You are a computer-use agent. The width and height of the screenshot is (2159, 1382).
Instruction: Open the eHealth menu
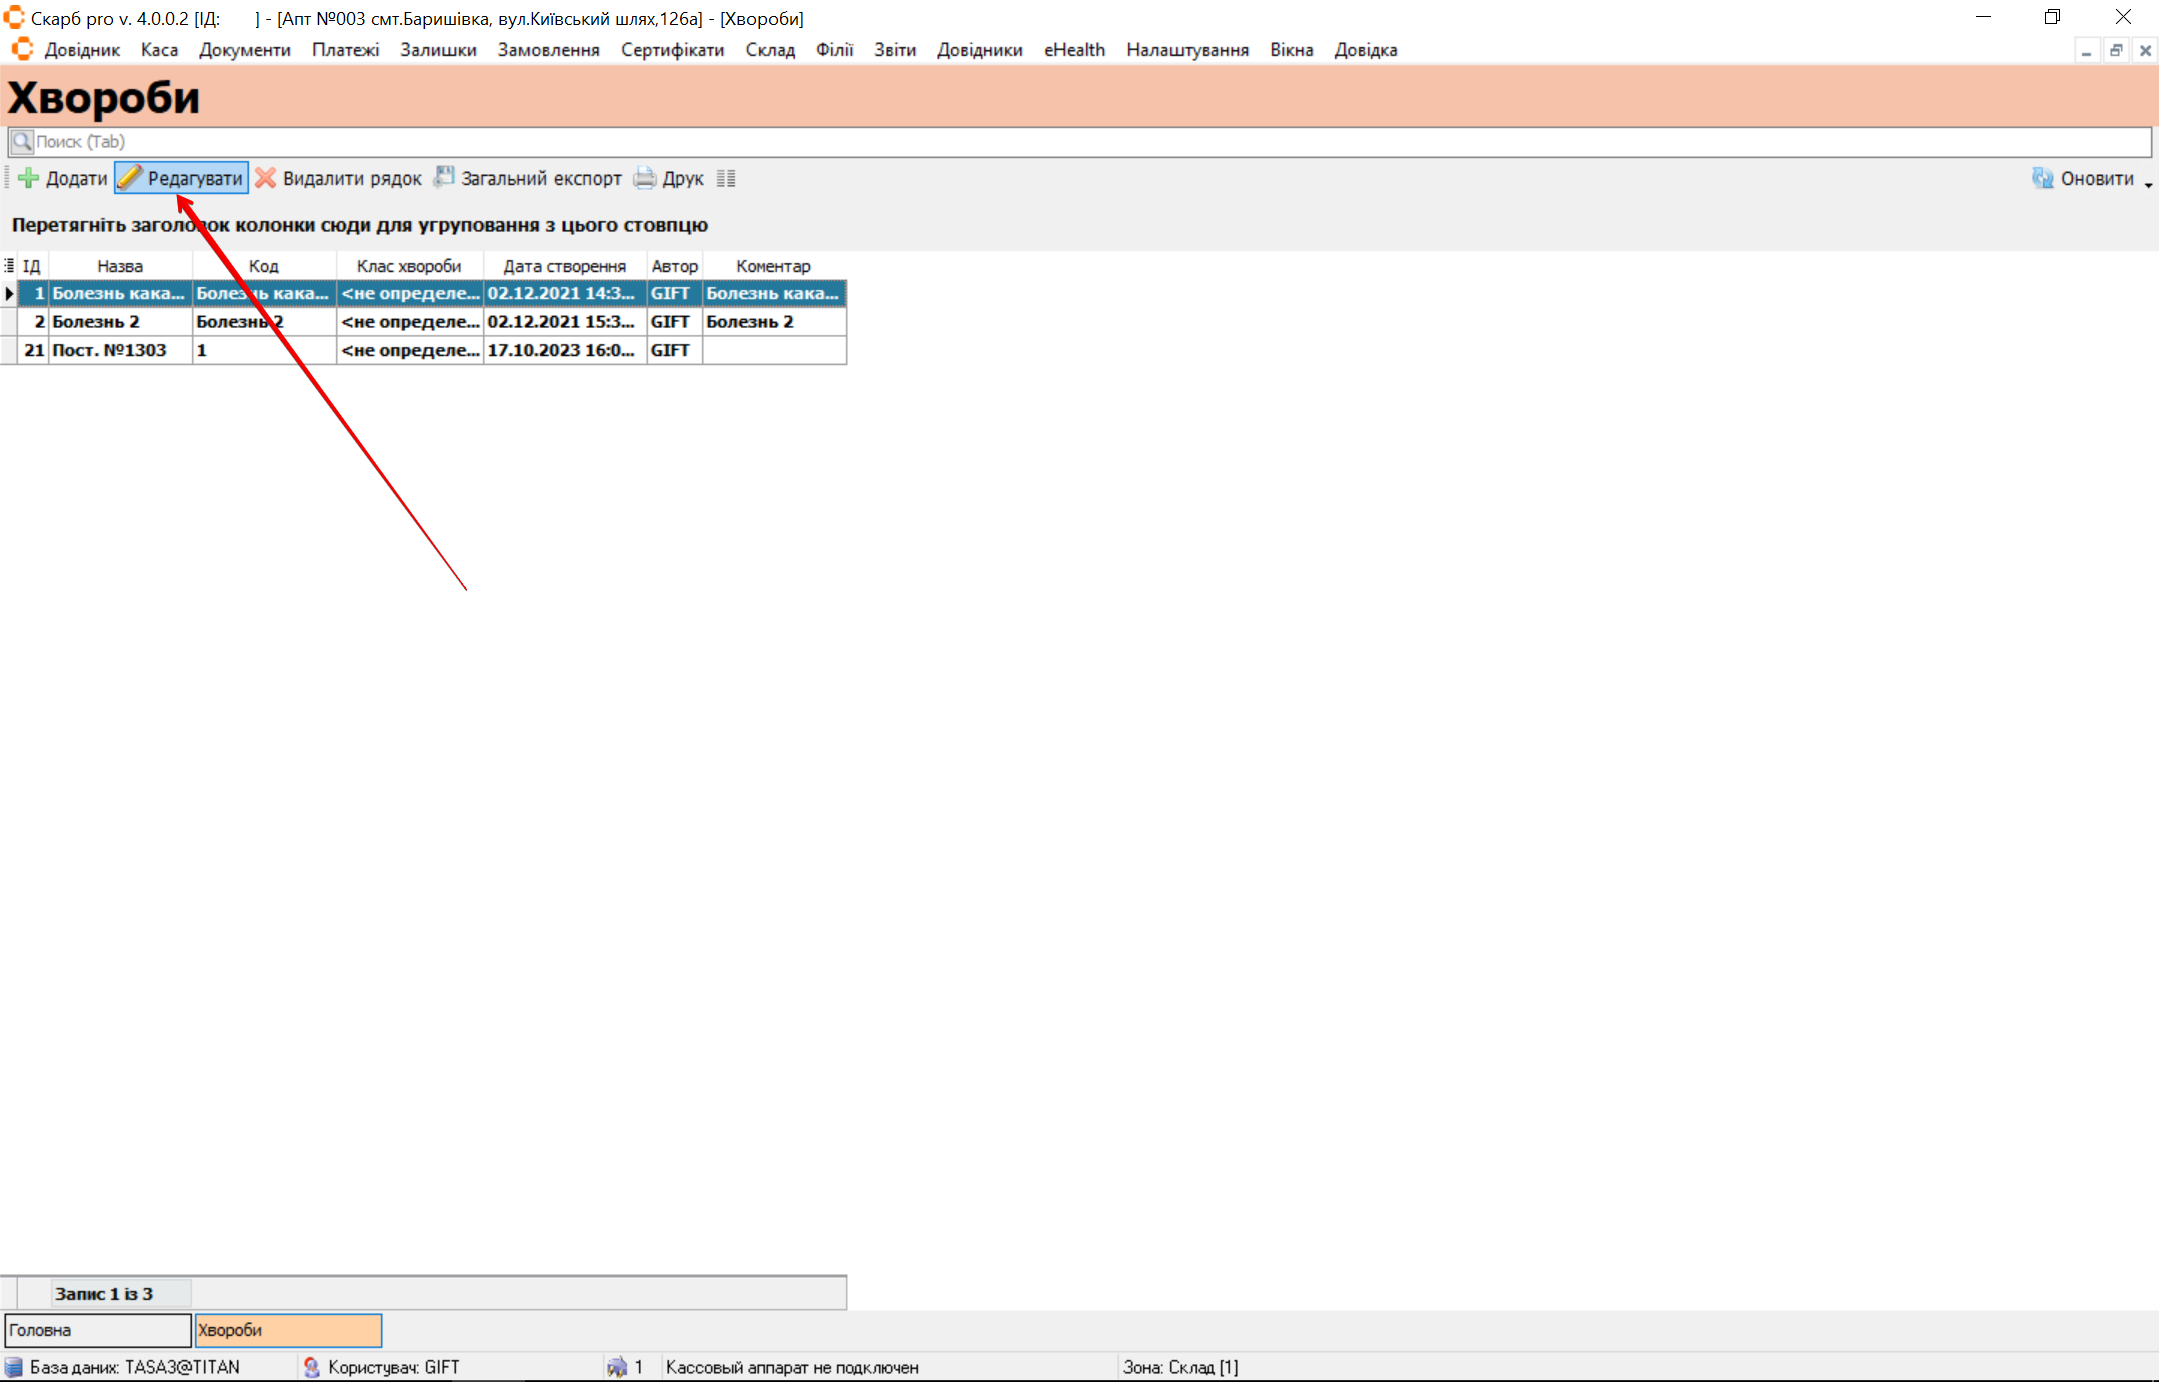coord(1074,50)
